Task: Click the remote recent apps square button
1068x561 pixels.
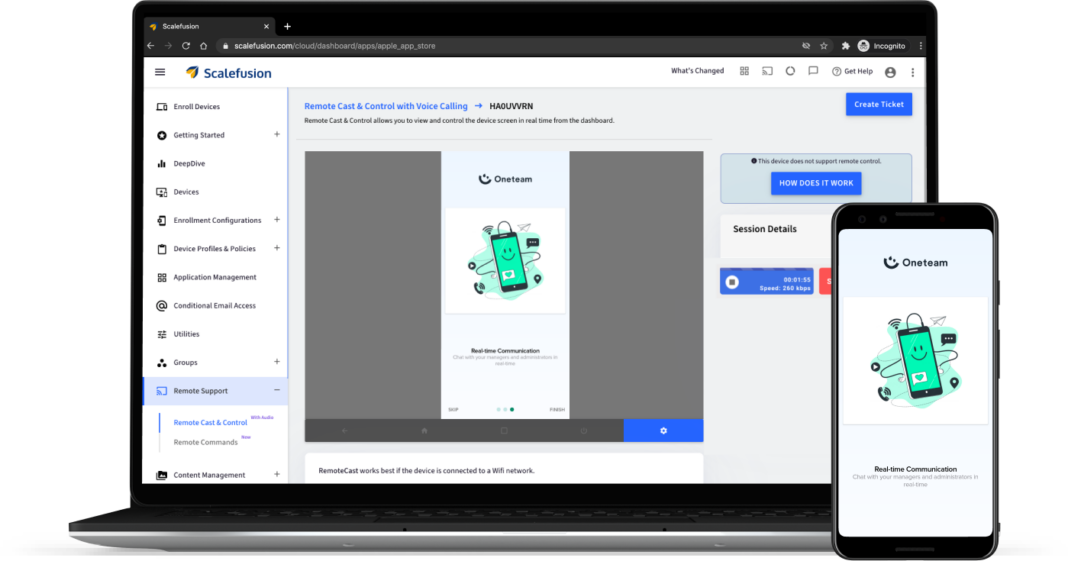Action: pos(504,431)
